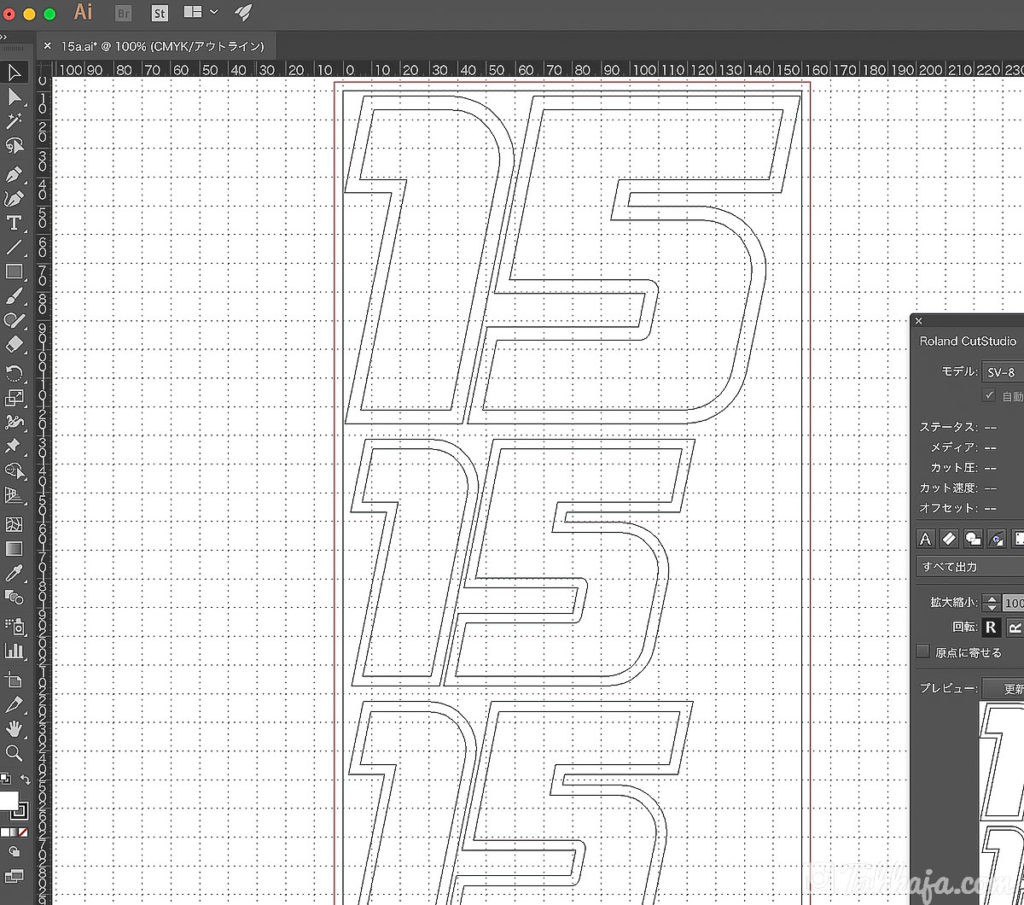The image size is (1024, 905).
Task: Activate the Hand tool
Action: tap(14, 729)
